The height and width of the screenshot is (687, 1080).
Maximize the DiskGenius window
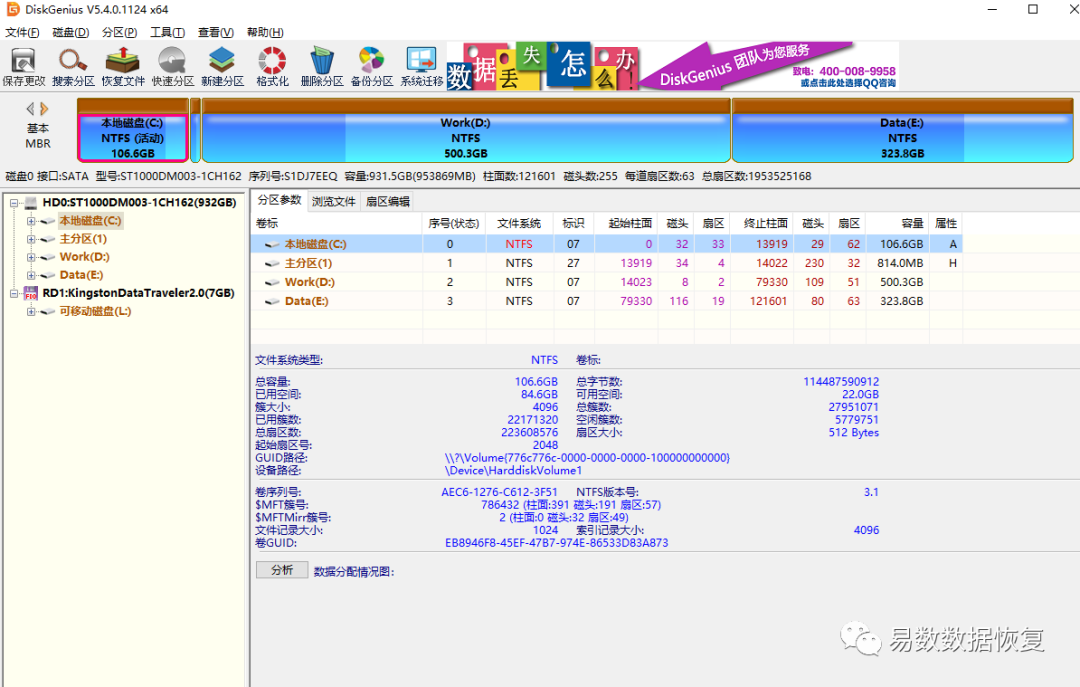[1032, 9]
